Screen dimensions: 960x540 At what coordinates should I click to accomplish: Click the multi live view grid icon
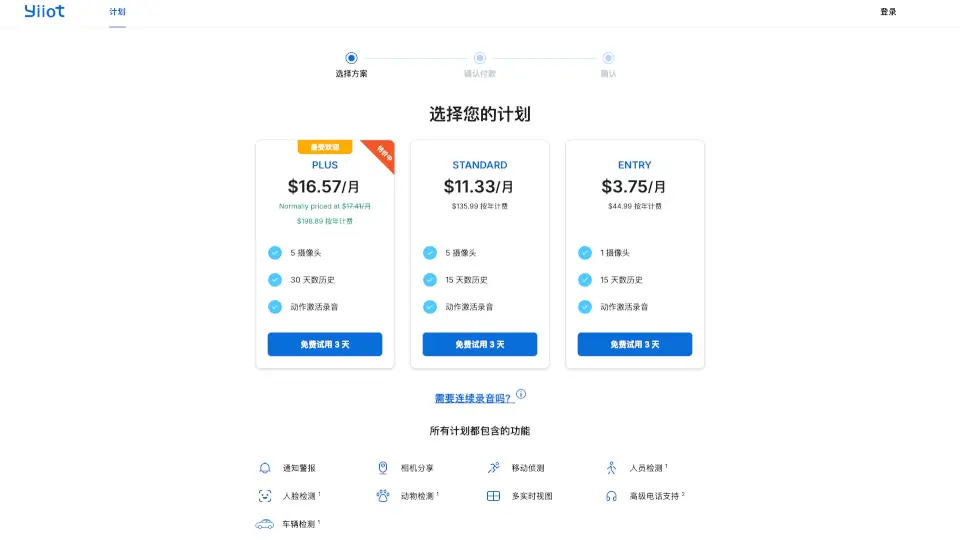point(493,496)
